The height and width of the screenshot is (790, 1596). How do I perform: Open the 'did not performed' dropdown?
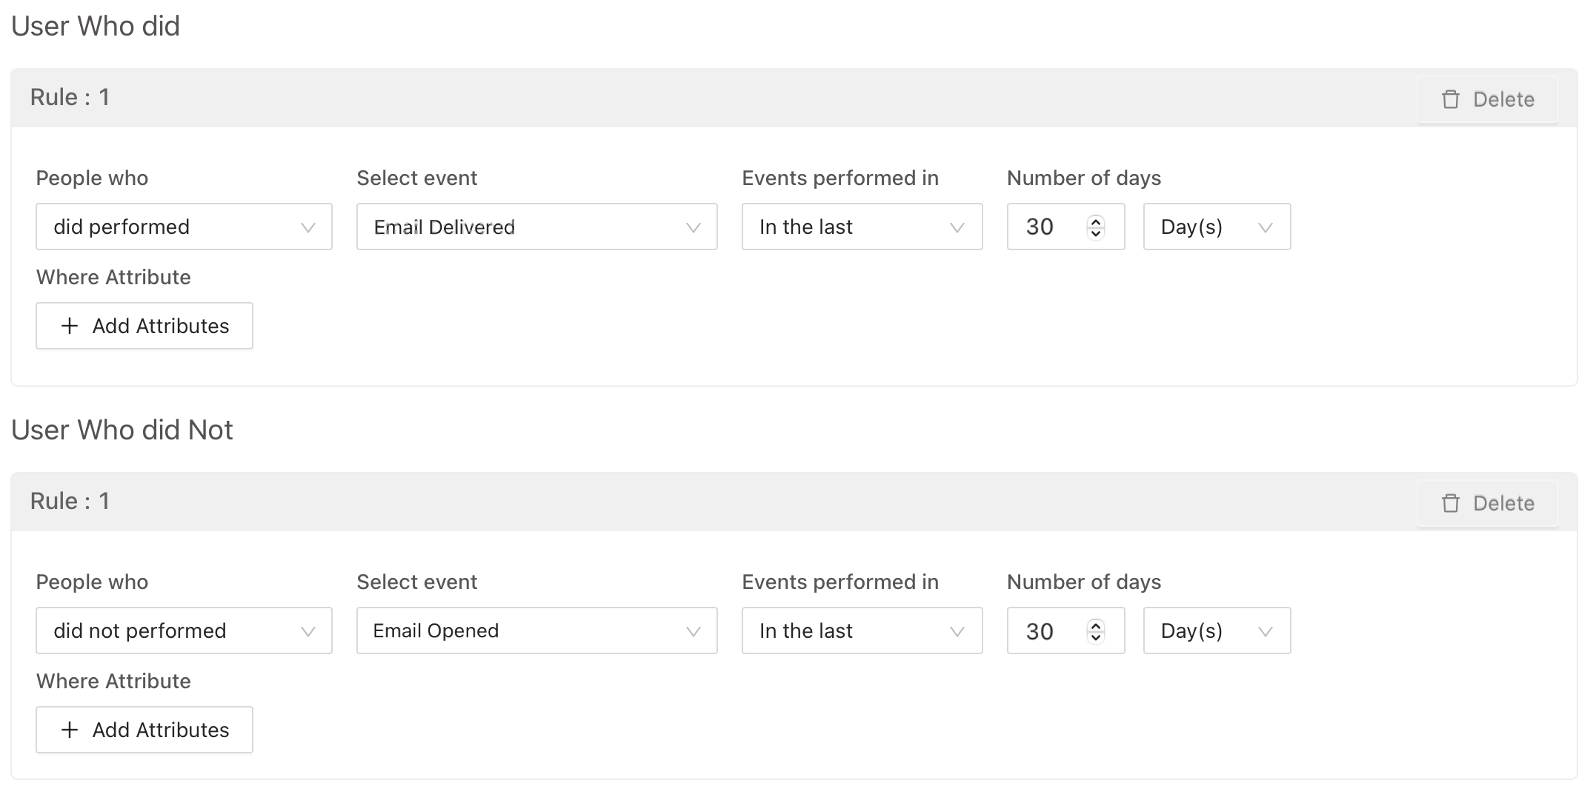[184, 631]
